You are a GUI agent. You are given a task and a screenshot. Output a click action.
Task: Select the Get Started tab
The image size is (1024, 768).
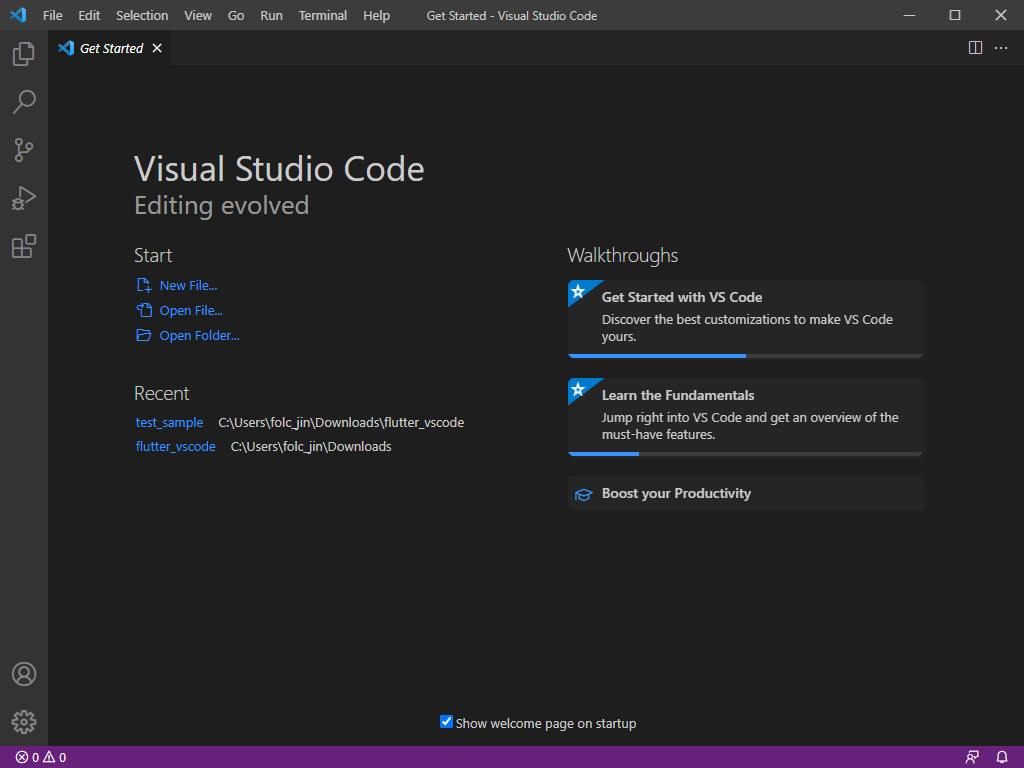click(x=110, y=48)
